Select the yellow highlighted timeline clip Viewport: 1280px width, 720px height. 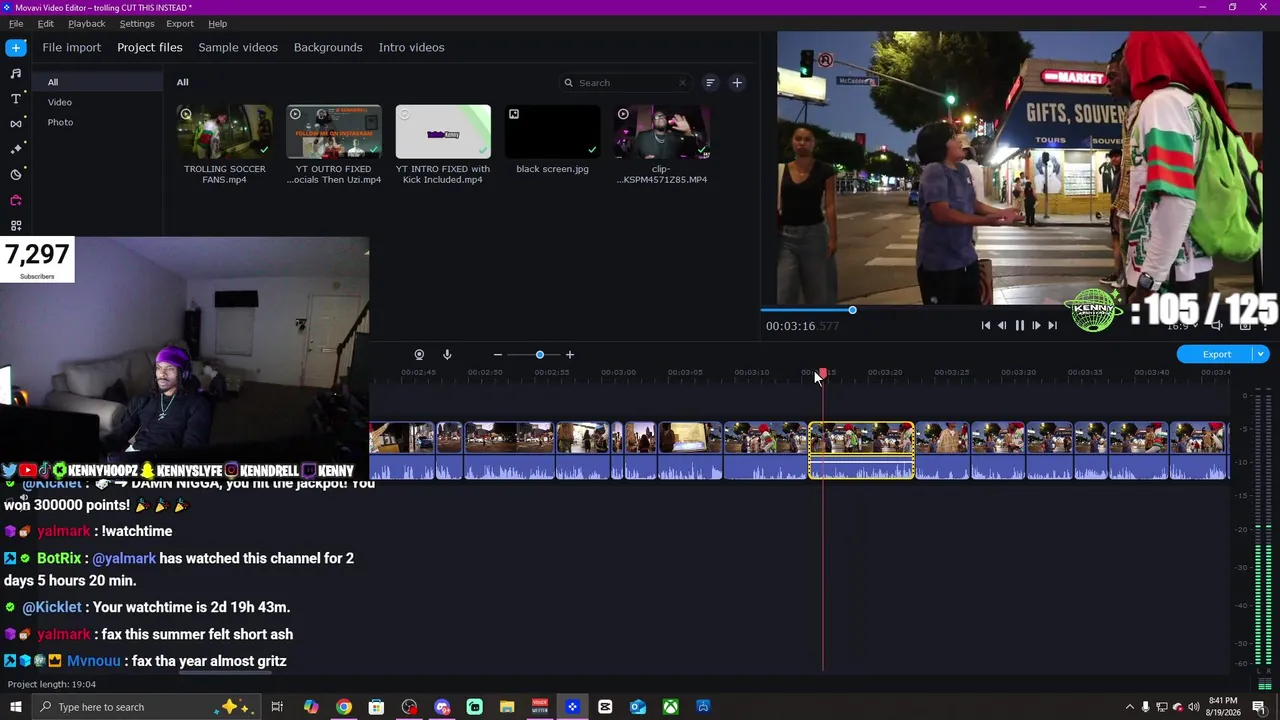pyautogui.click(x=861, y=450)
